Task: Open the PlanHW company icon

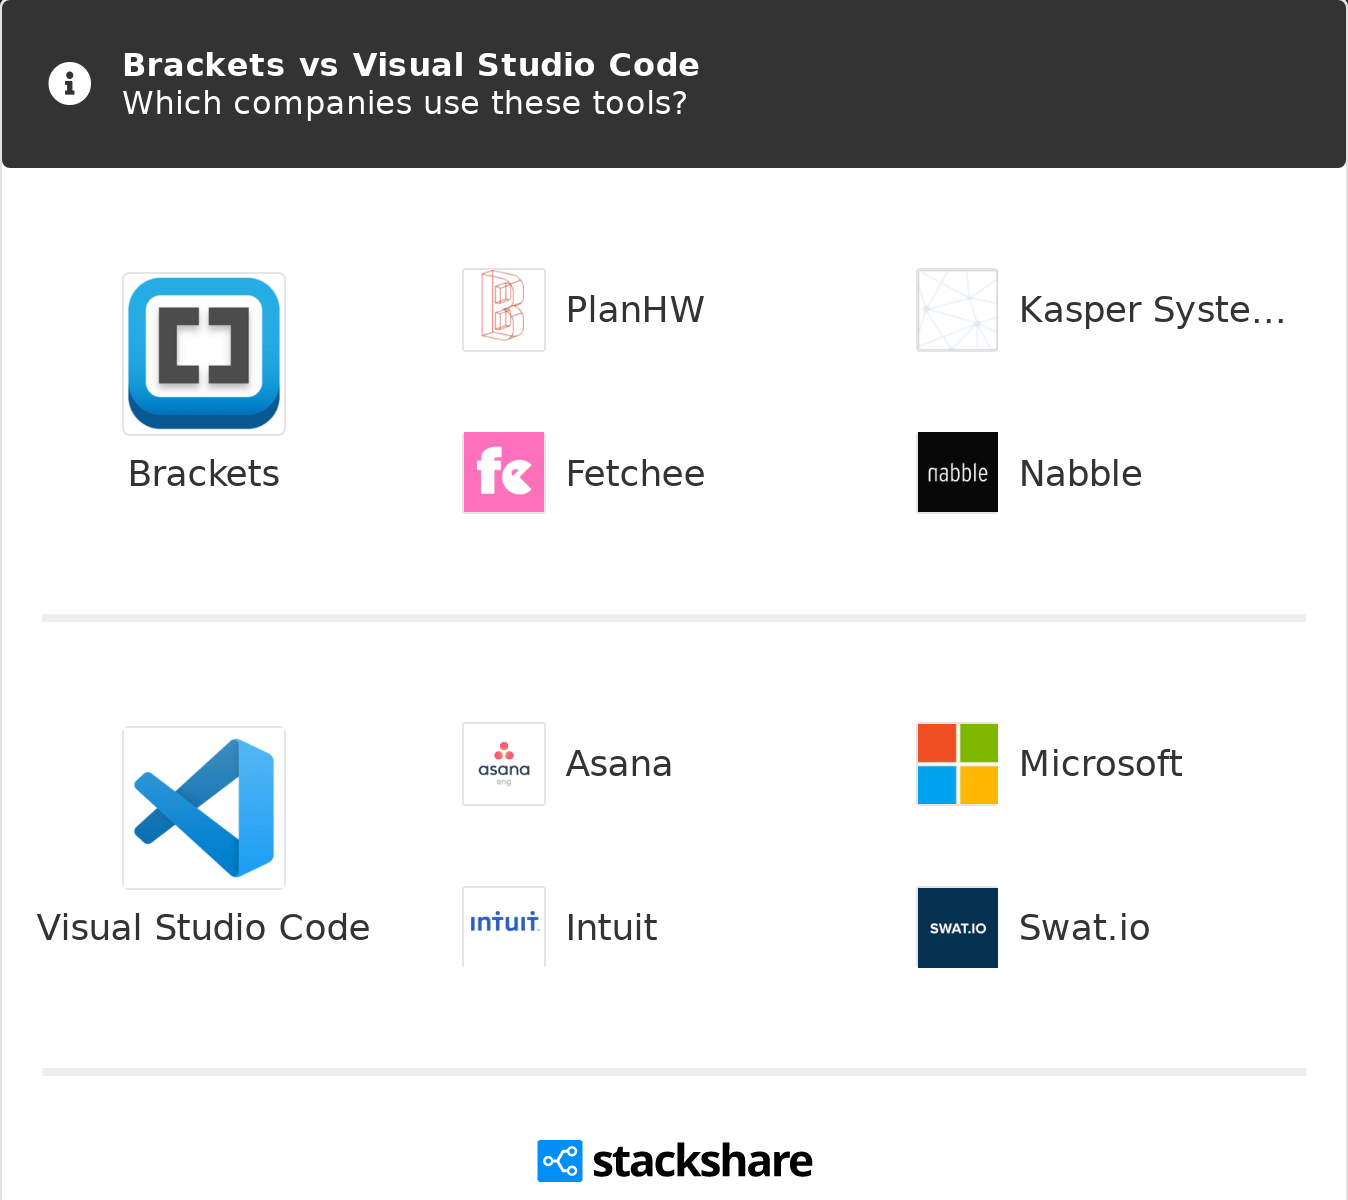Action: click(x=504, y=310)
